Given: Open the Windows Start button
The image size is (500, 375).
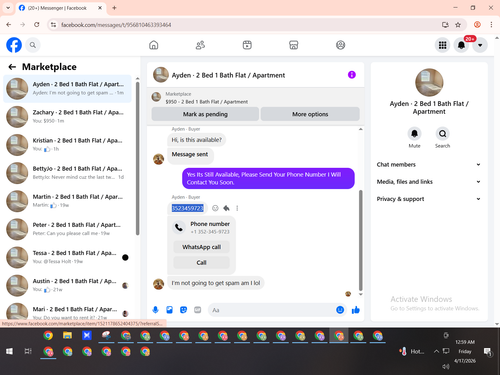Looking at the screenshot, I should pyautogui.click(x=9, y=351).
